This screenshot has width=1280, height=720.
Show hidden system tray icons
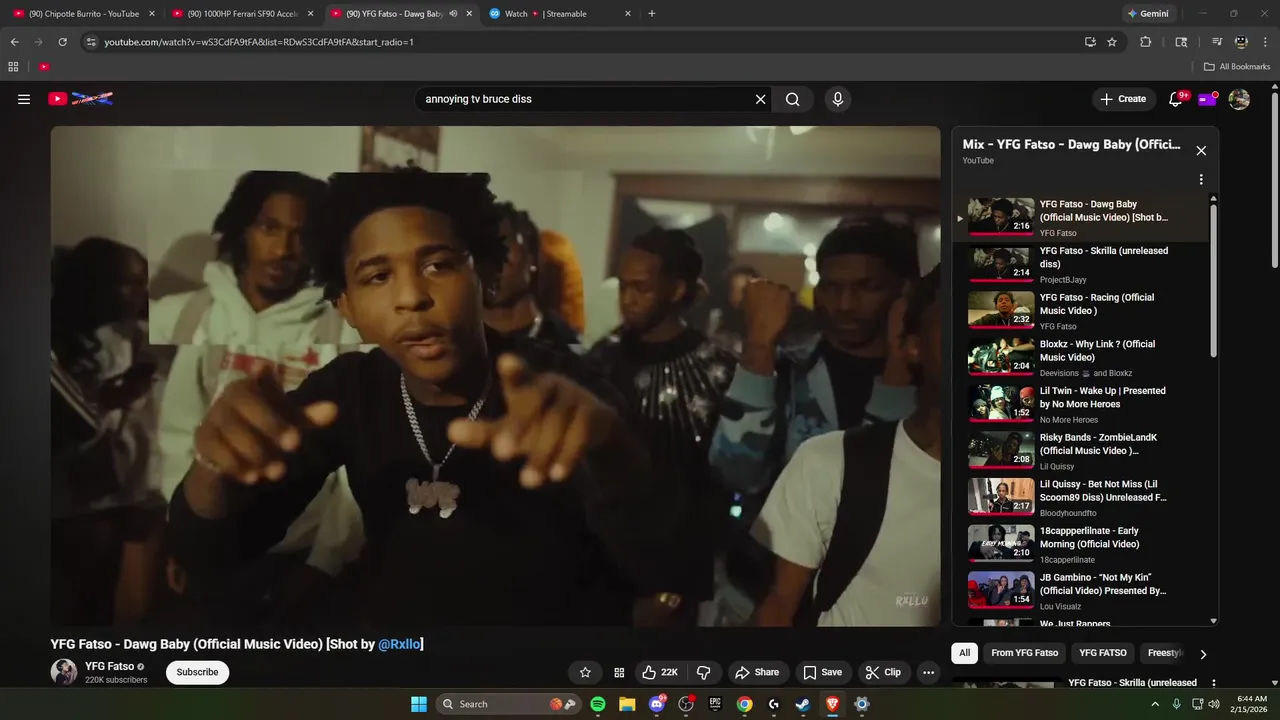click(1156, 704)
